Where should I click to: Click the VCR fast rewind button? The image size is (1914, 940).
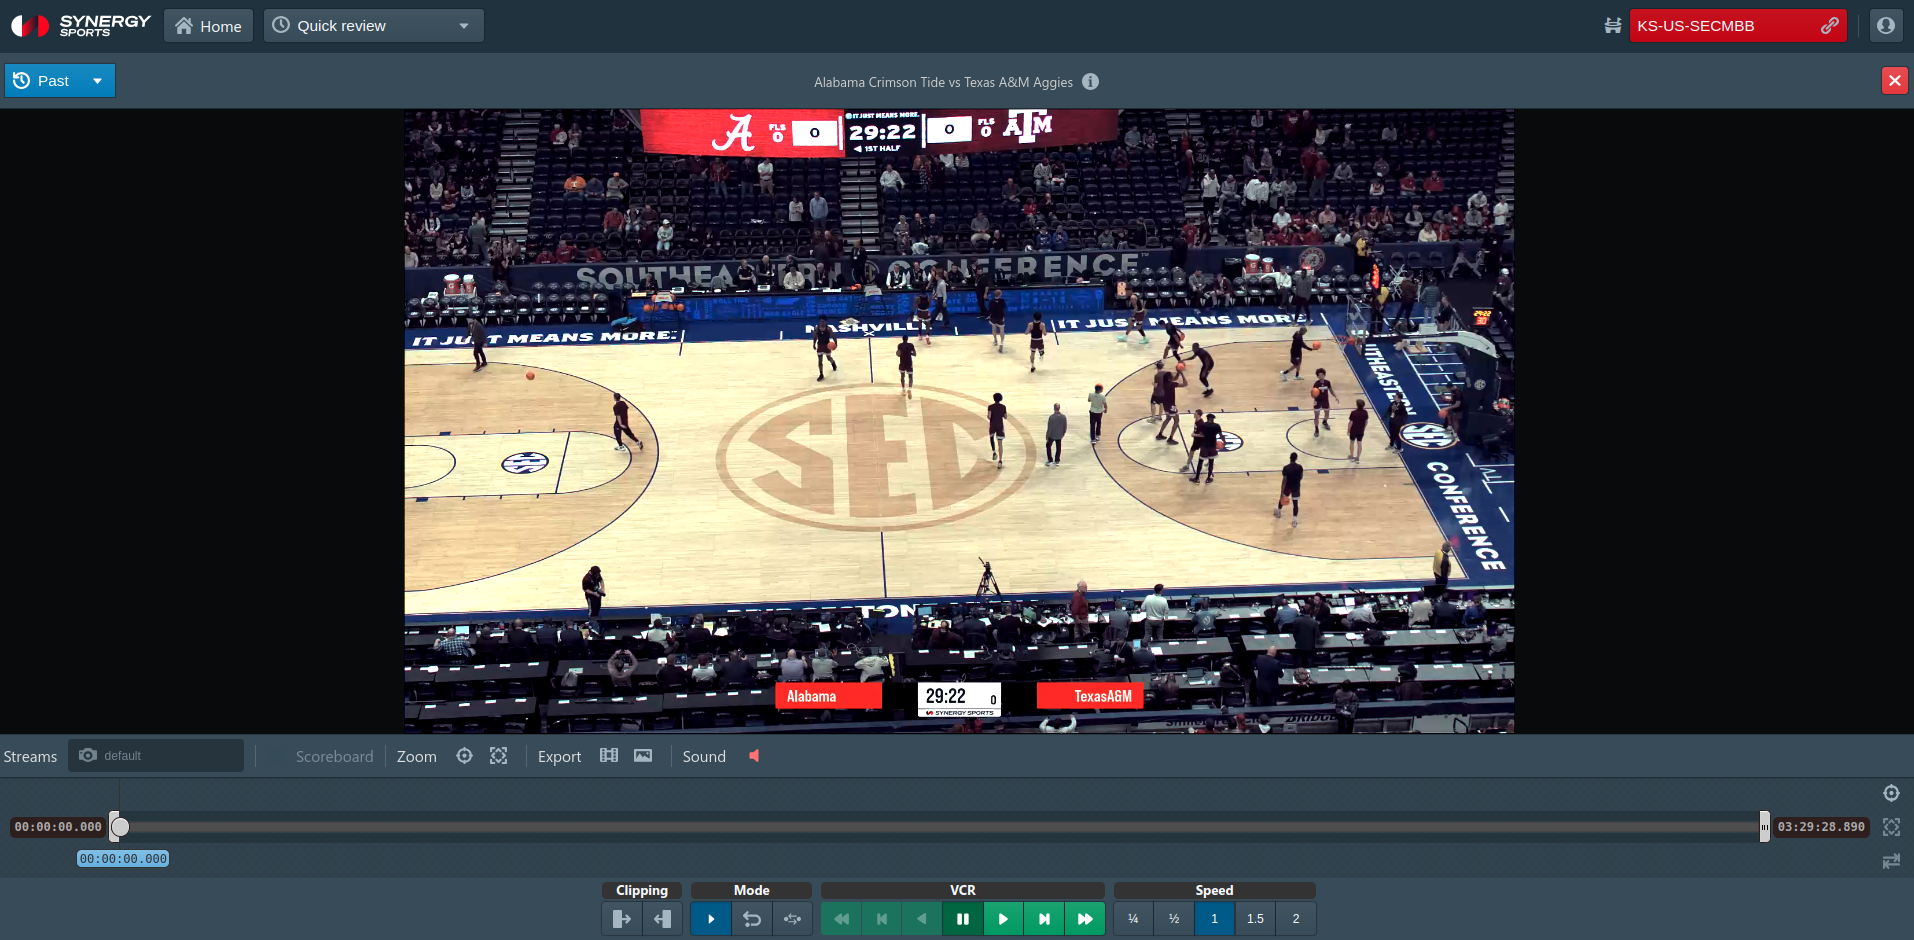841,919
